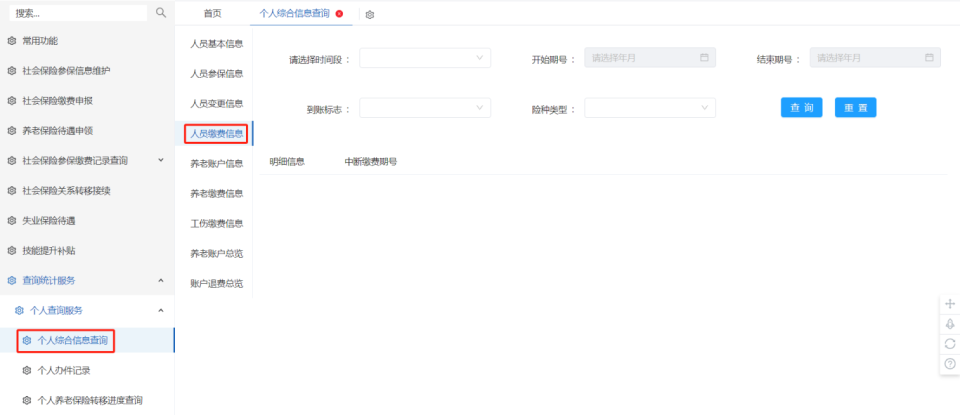This screenshot has height=415, width=960.
Task: Select 人员缴费信息 in side menu
Action: point(217,133)
